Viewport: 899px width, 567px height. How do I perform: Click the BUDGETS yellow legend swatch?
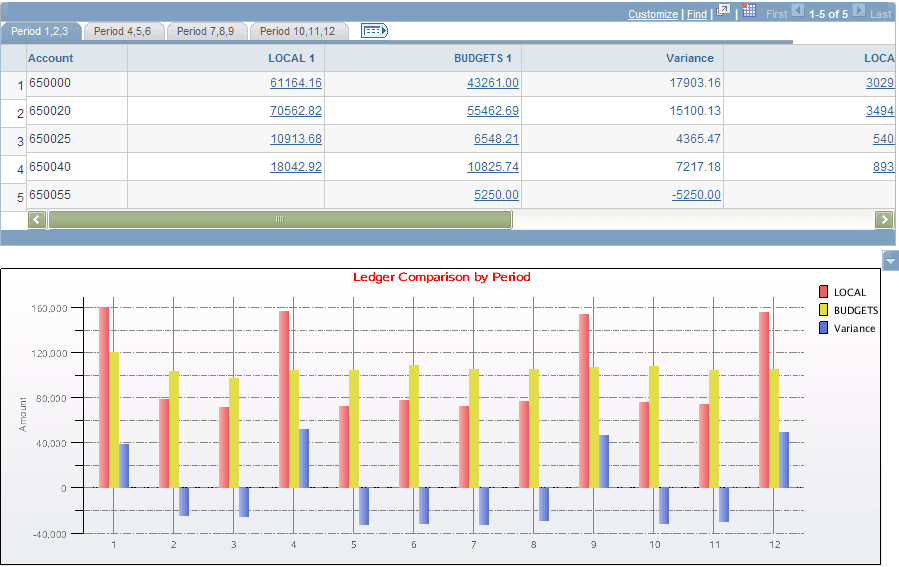(823, 310)
